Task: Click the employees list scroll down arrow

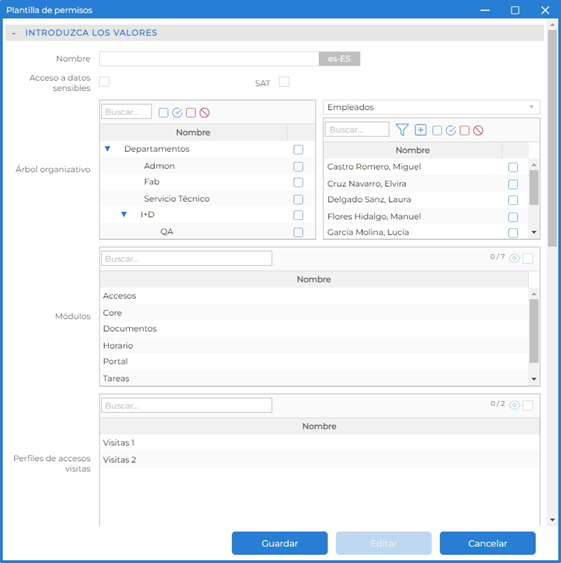Action: coord(534,232)
